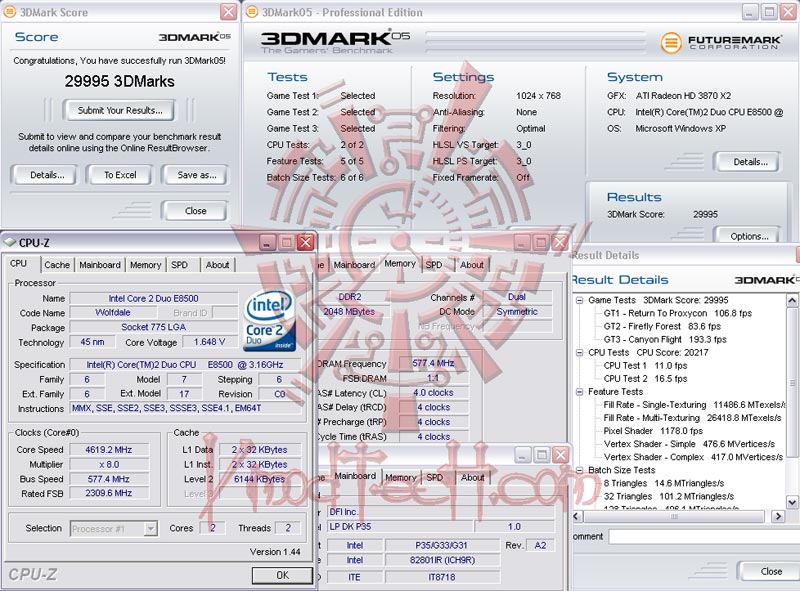Select CPU Test 2 row
800x591 pixels.
[x=645, y=379]
